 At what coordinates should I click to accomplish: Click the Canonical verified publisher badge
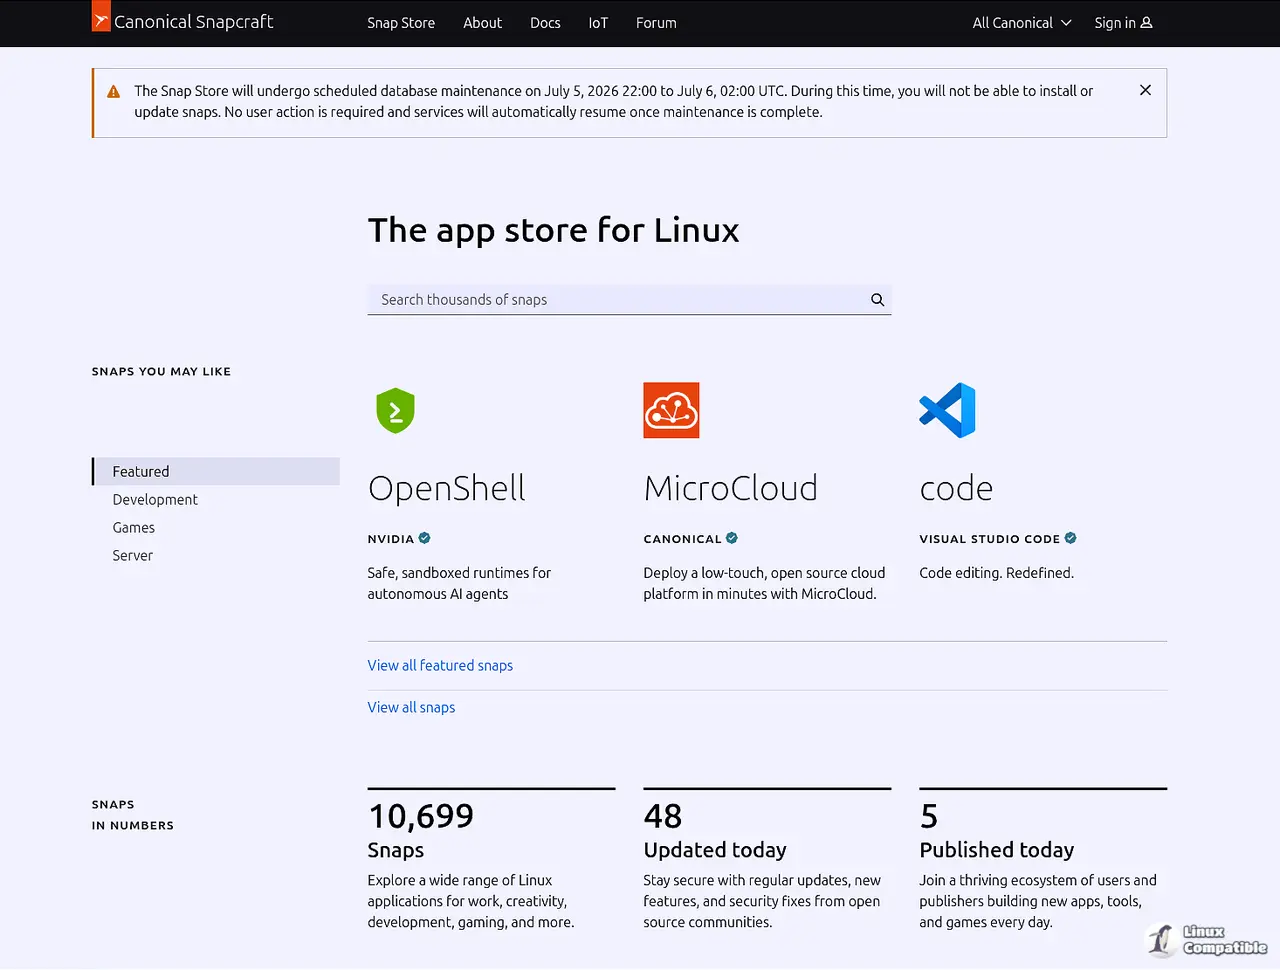point(732,538)
